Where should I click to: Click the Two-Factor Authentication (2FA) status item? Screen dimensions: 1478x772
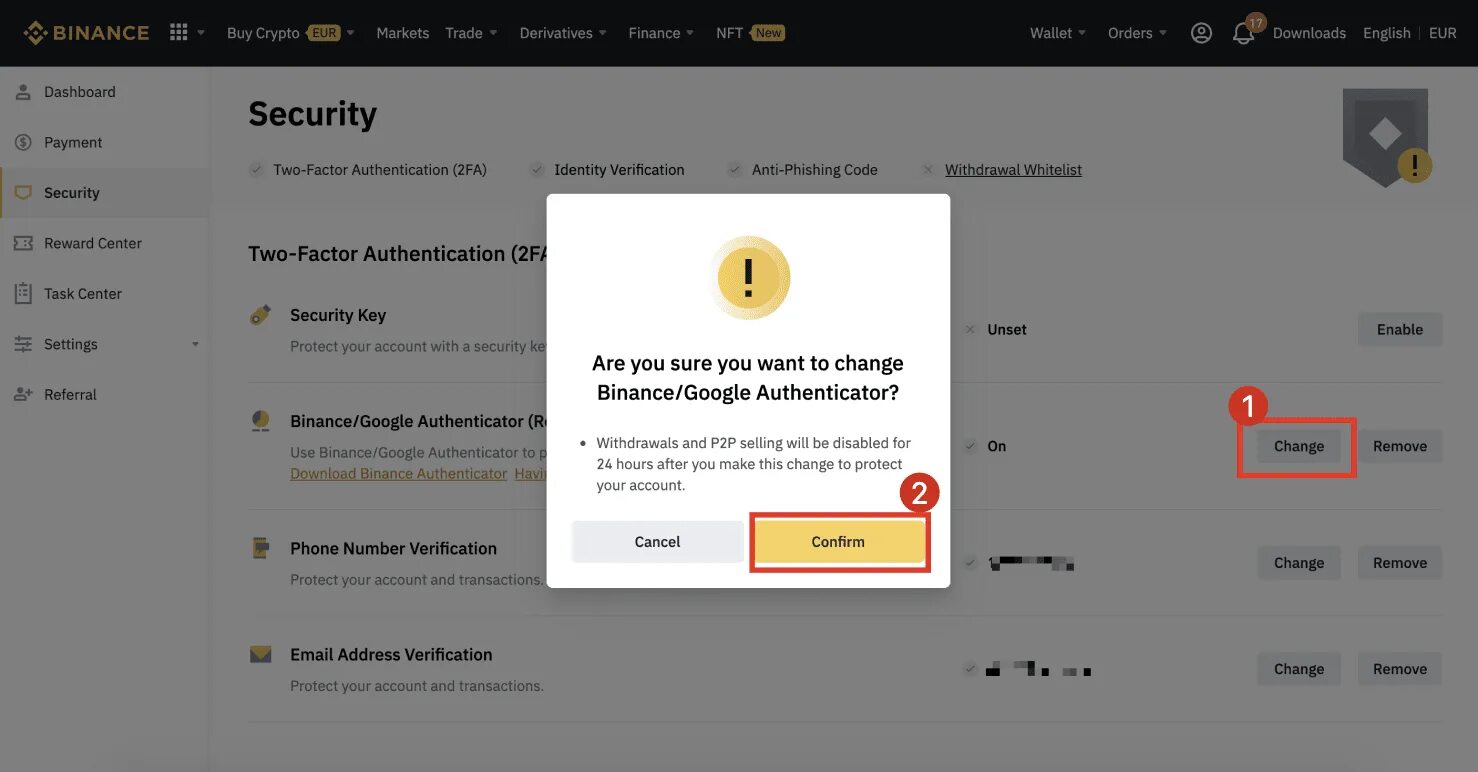[368, 170]
